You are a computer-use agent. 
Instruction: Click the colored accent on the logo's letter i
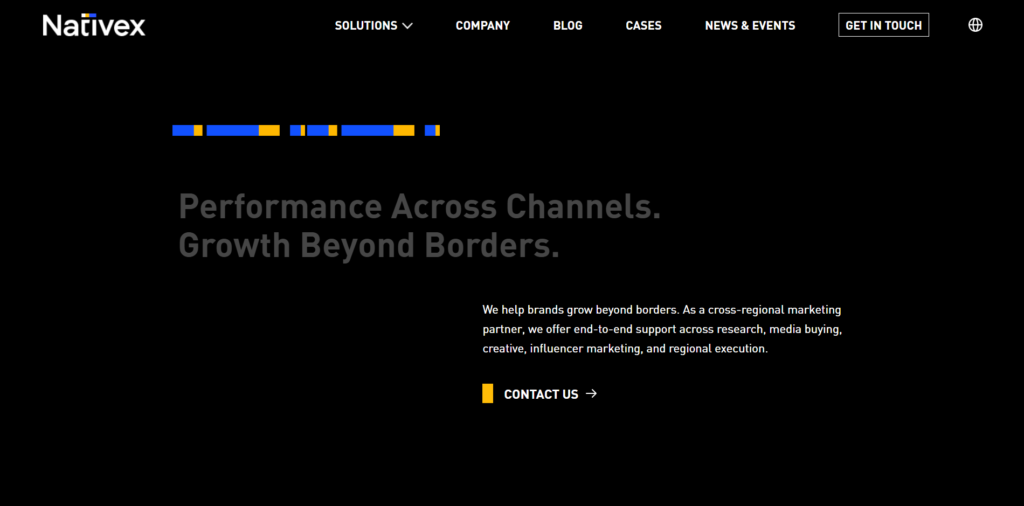(x=87, y=16)
